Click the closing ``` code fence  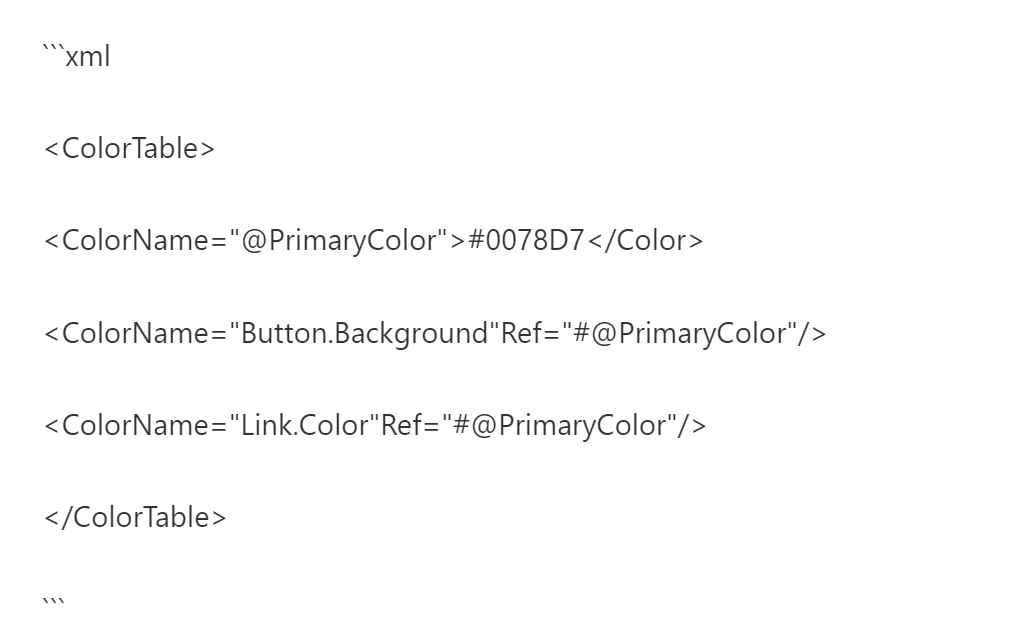(x=53, y=601)
